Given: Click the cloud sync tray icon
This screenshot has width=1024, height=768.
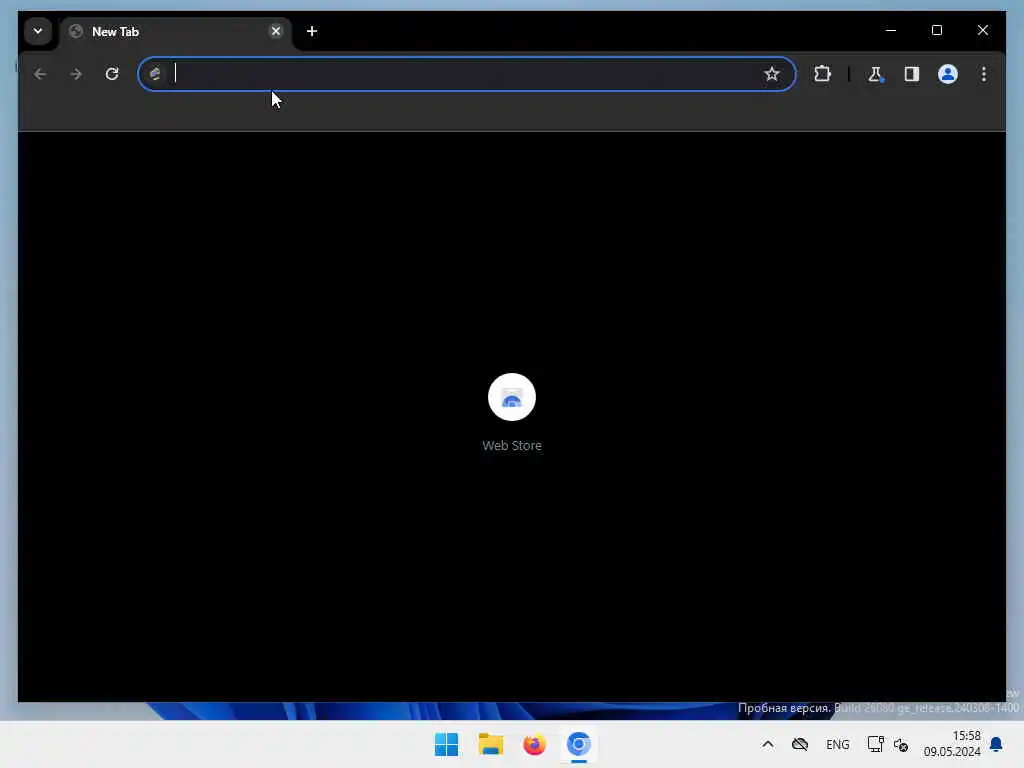Looking at the screenshot, I should [800, 744].
